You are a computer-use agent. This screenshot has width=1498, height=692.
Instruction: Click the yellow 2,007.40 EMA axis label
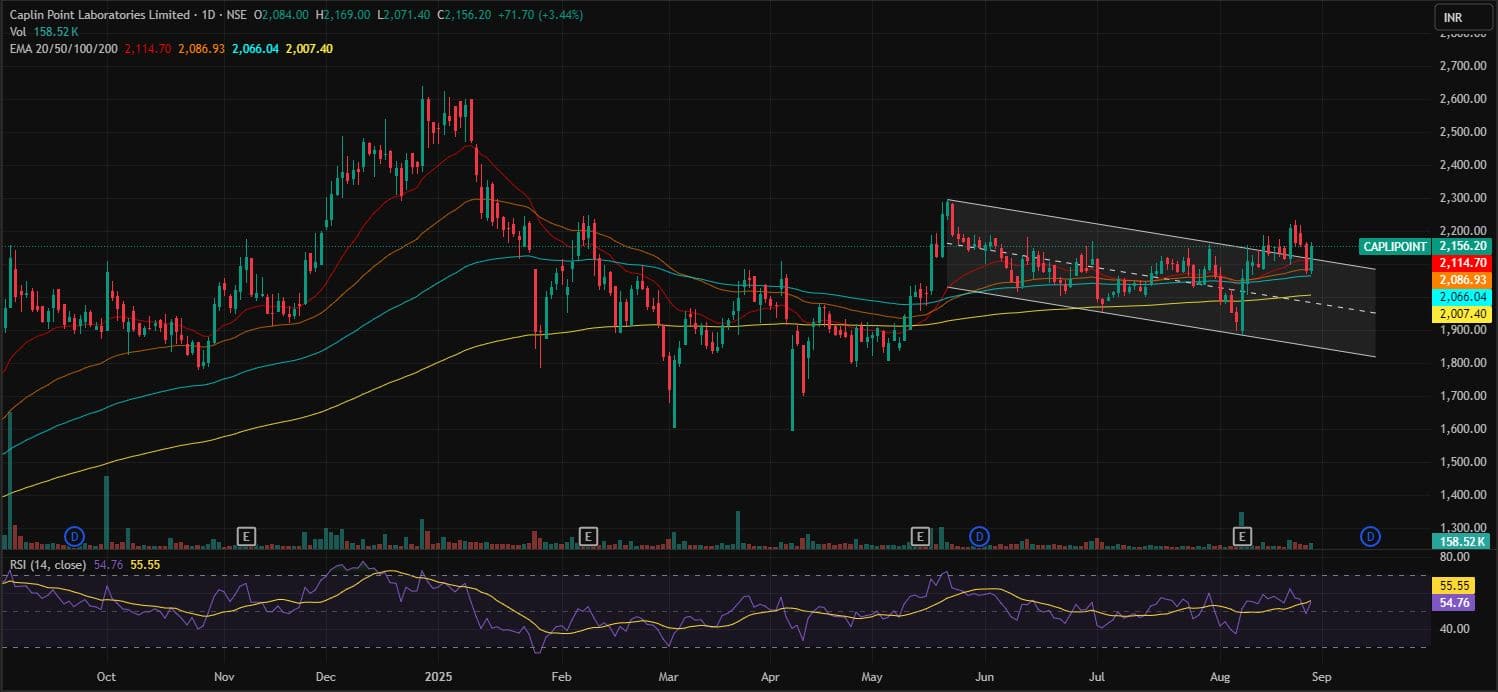click(x=1464, y=314)
